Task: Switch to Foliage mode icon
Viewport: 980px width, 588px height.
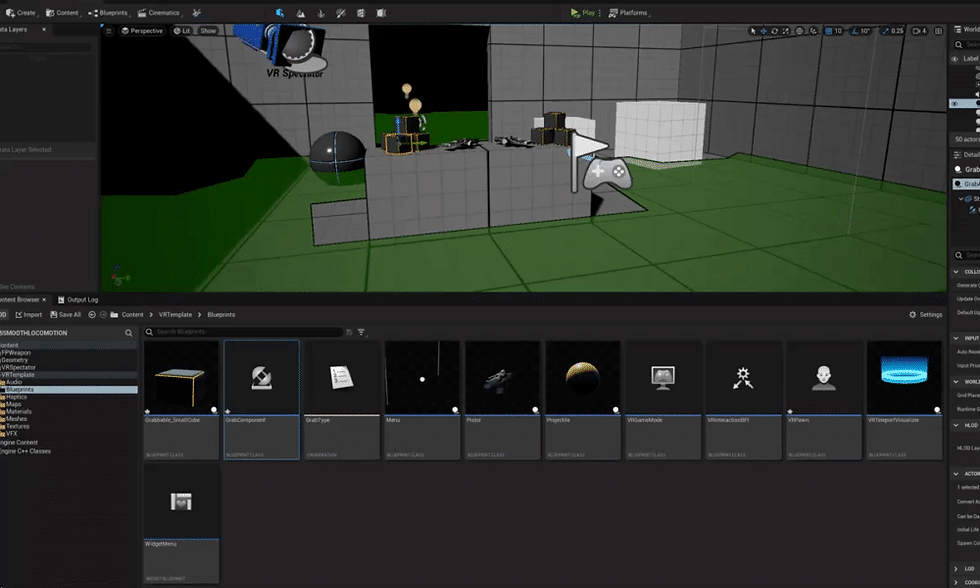Action: pyautogui.click(x=321, y=12)
